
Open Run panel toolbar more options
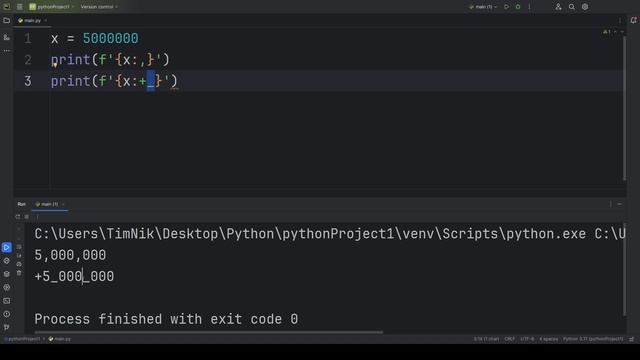tap(37, 217)
